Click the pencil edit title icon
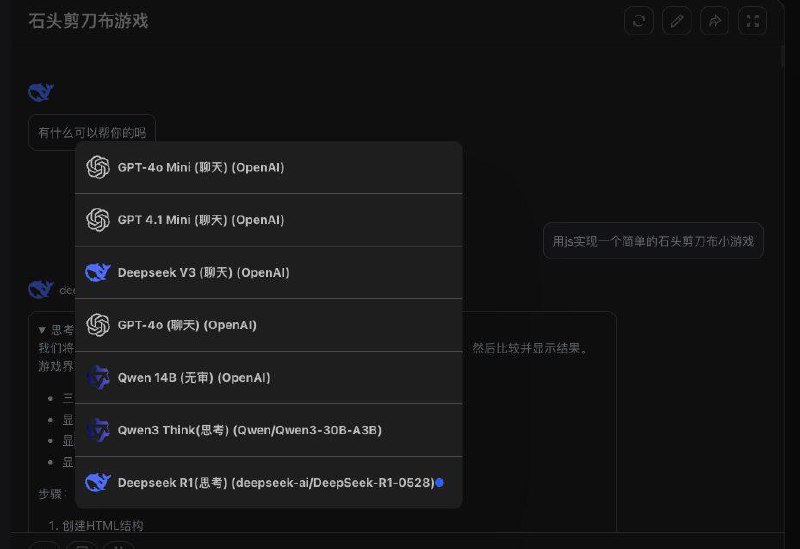 (x=677, y=21)
